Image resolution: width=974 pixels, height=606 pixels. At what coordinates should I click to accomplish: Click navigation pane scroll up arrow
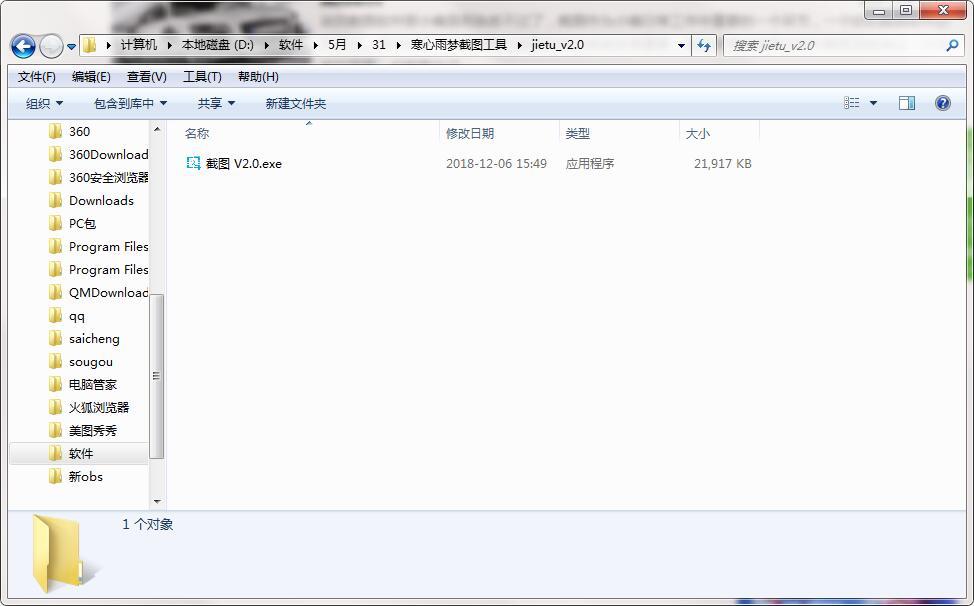[x=157, y=129]
